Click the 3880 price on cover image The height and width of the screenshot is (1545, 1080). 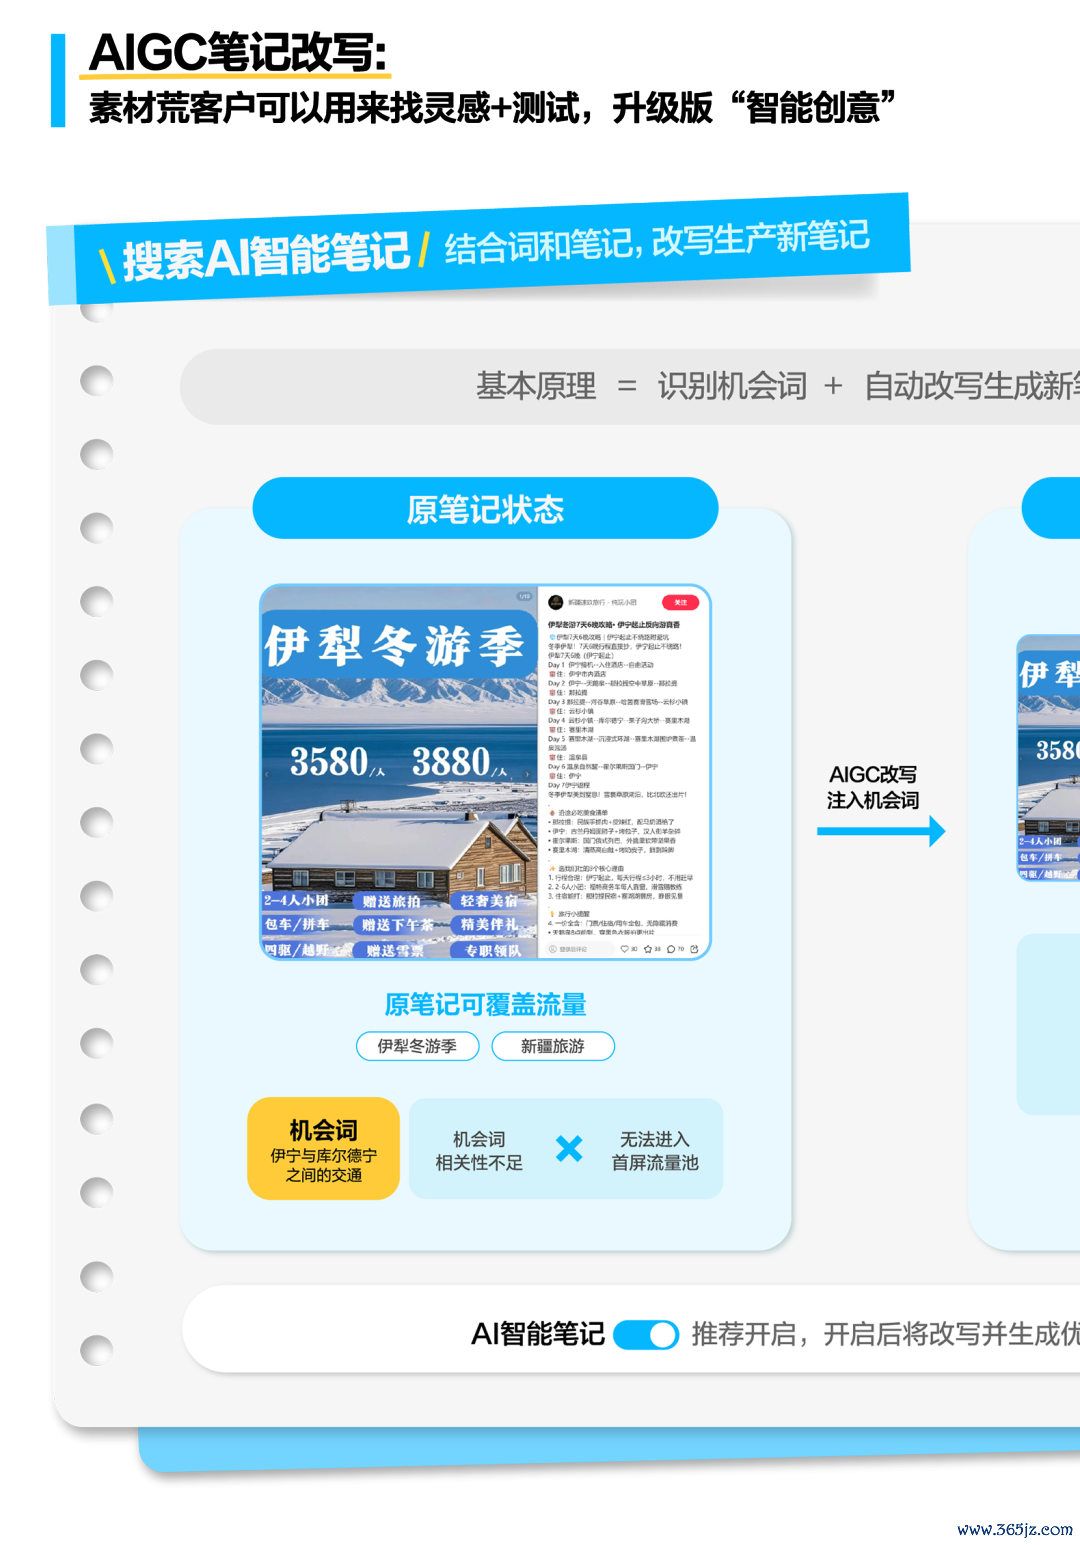click(459, 763)
